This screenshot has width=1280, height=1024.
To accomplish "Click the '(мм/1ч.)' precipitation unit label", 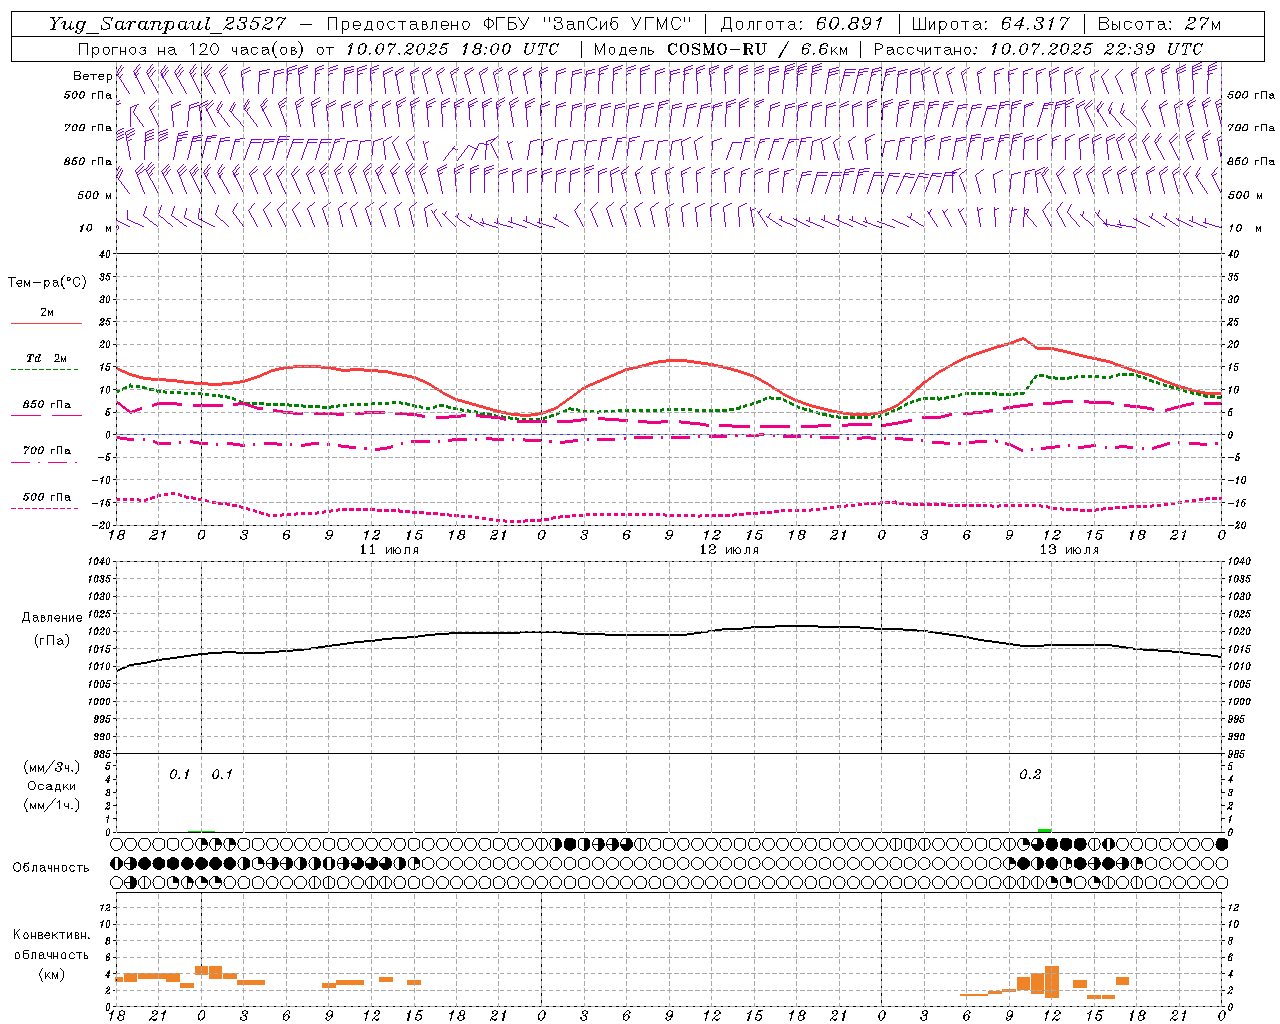I will [52, 805].
